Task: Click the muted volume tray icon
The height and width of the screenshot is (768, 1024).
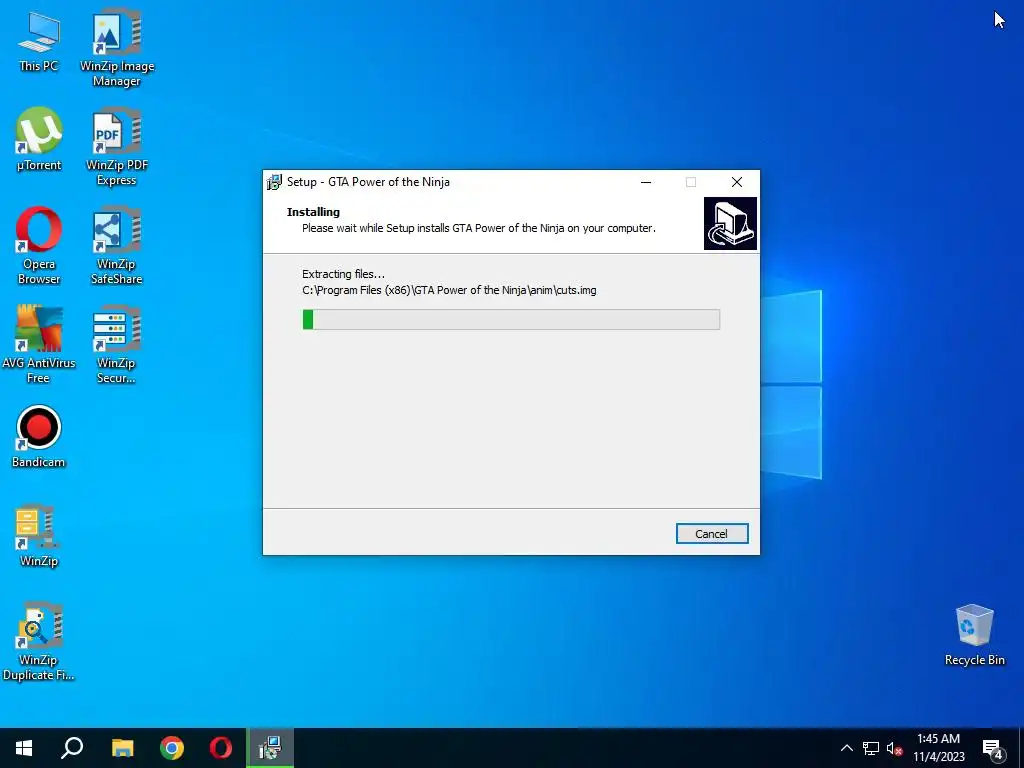Action: click(x=894, y=748)
